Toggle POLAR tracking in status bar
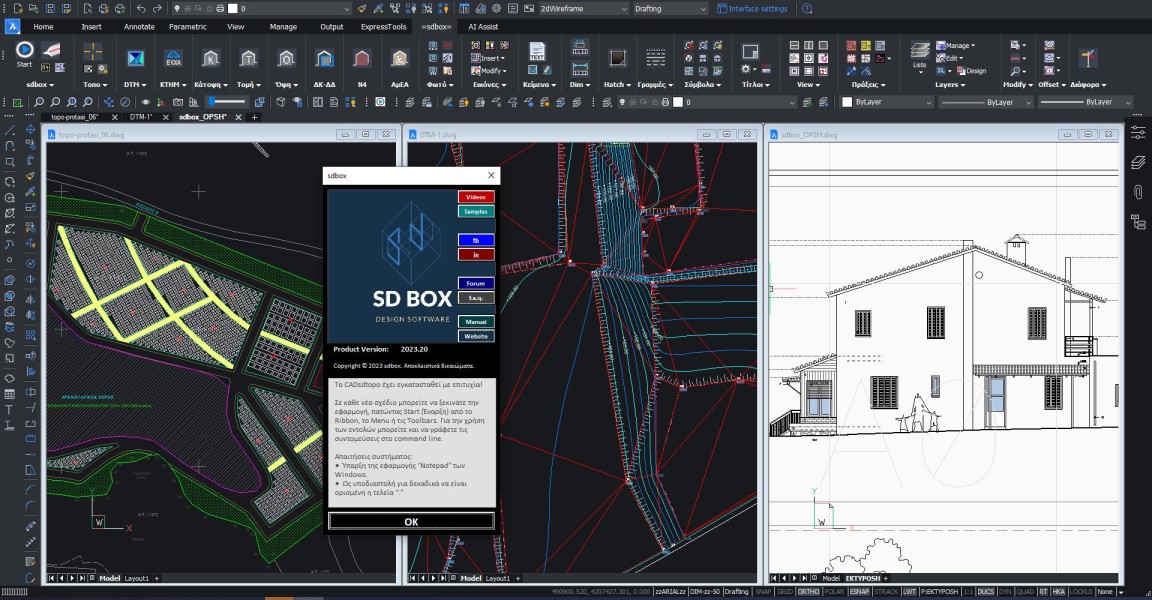 coord(834,591)
